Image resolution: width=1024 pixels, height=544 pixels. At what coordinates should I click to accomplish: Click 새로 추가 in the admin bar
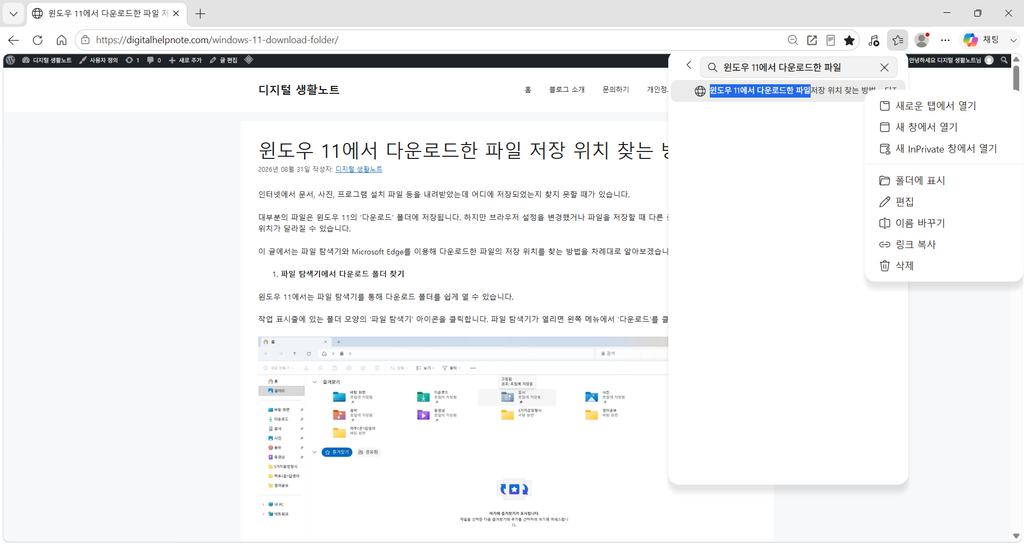[x=185, y=60]
